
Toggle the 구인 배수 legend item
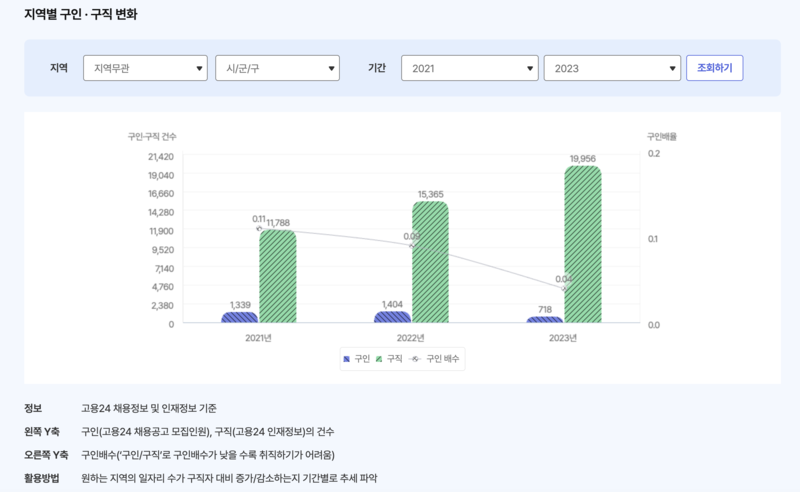pyautogui.click(x=434, y=359)
